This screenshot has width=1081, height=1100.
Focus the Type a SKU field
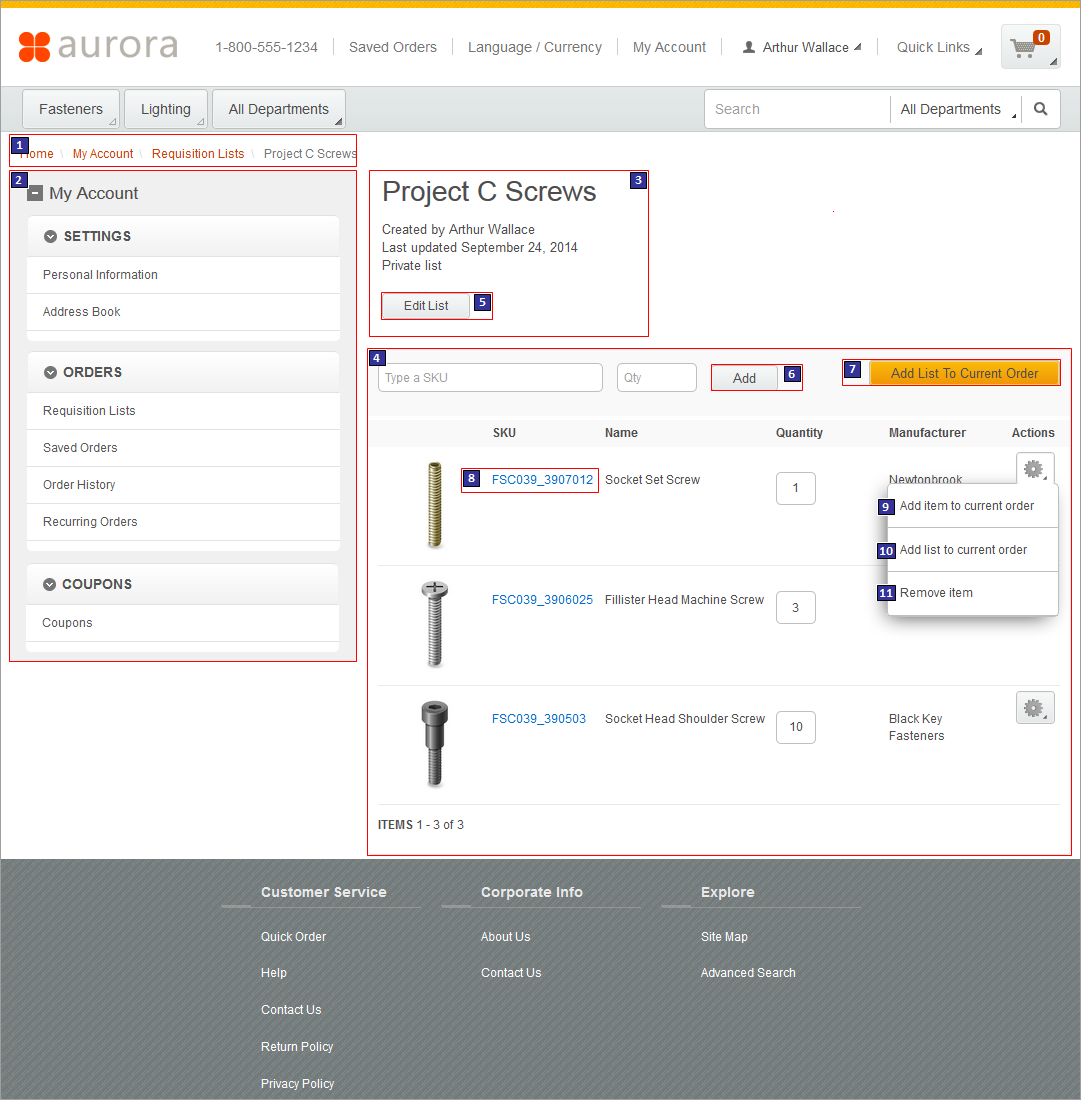(490, 377)
